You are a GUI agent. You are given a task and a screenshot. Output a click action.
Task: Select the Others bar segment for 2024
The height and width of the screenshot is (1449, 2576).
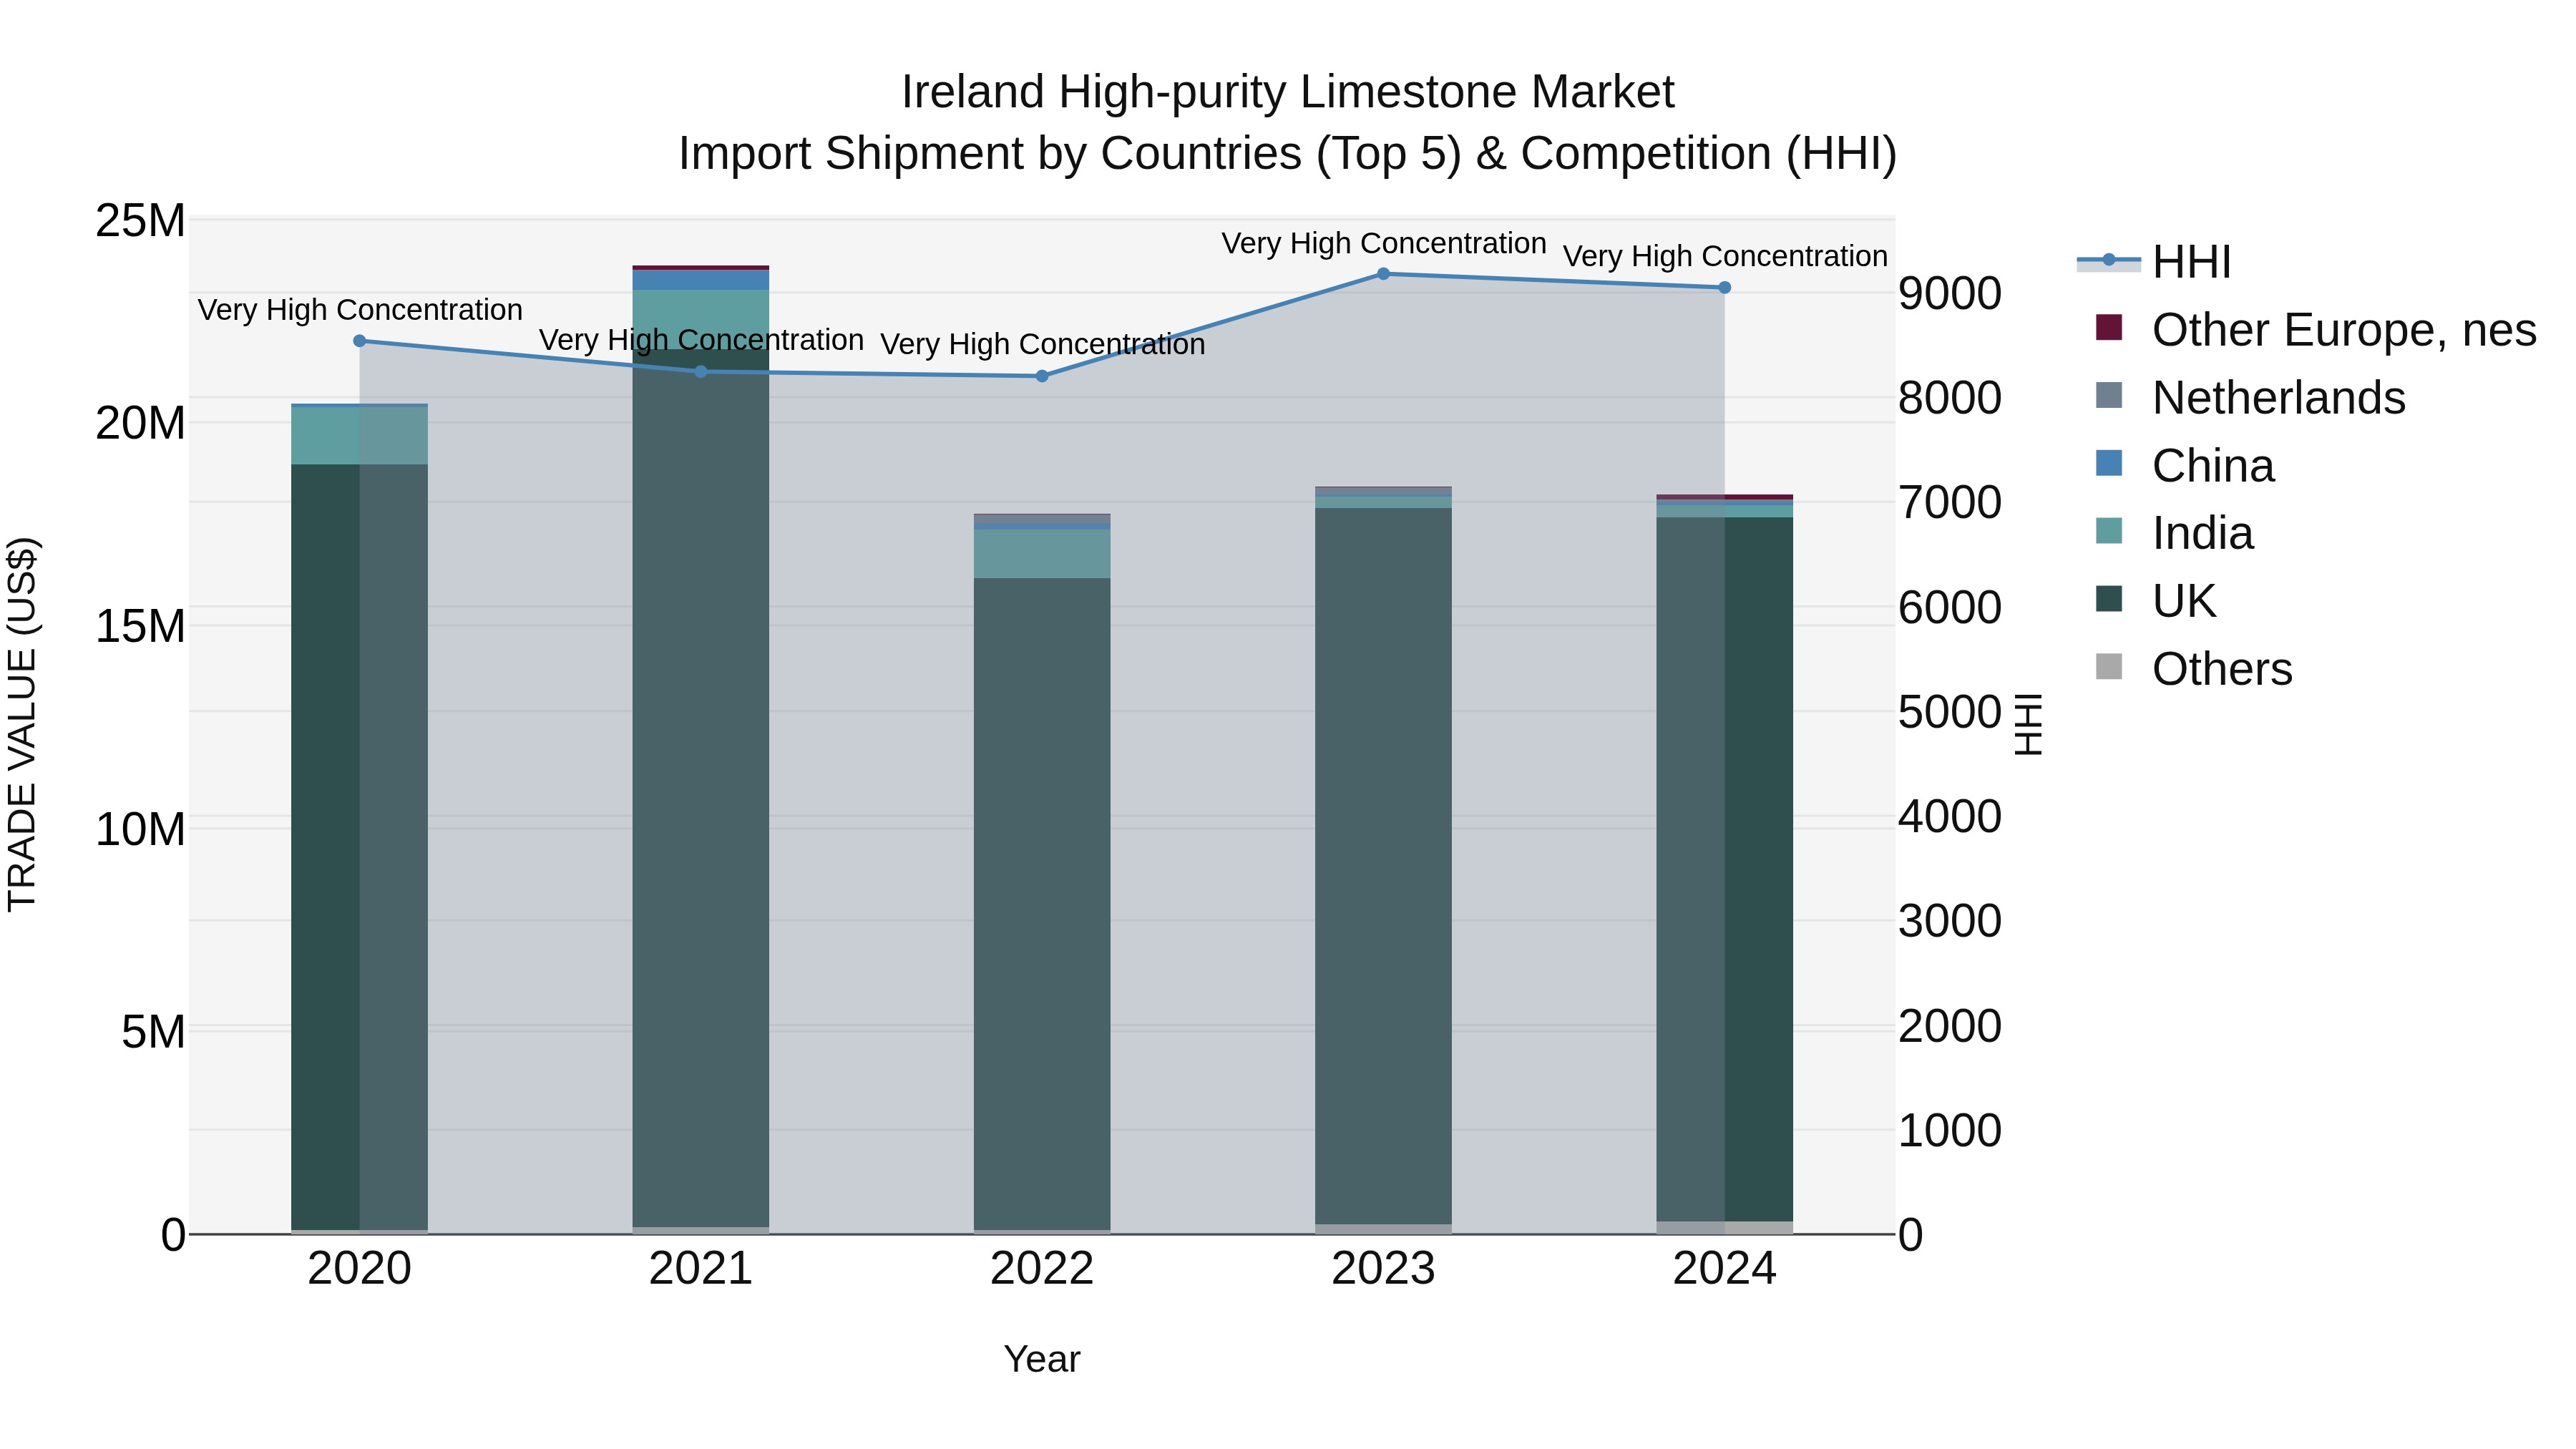click(x=1725, y=1228)
